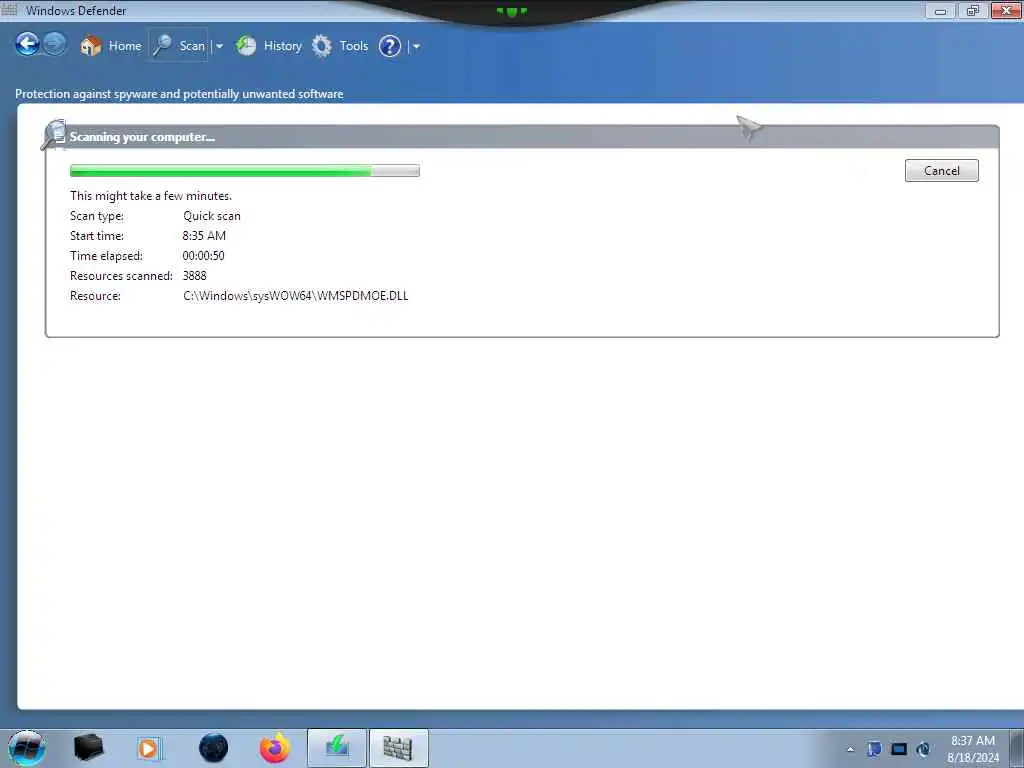Open the dark globe app in taskbar

tap(214, 748)
